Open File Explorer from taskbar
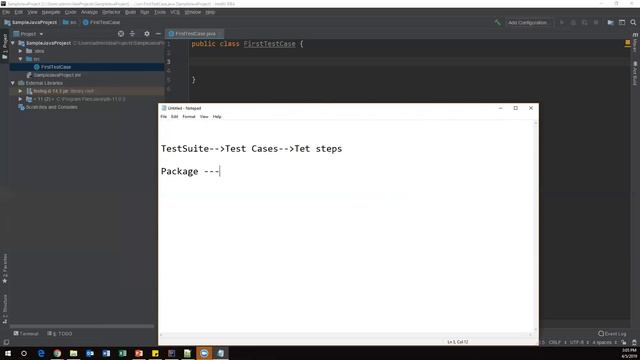The height and width of the screenshot is (360, 640). [73, 353]
